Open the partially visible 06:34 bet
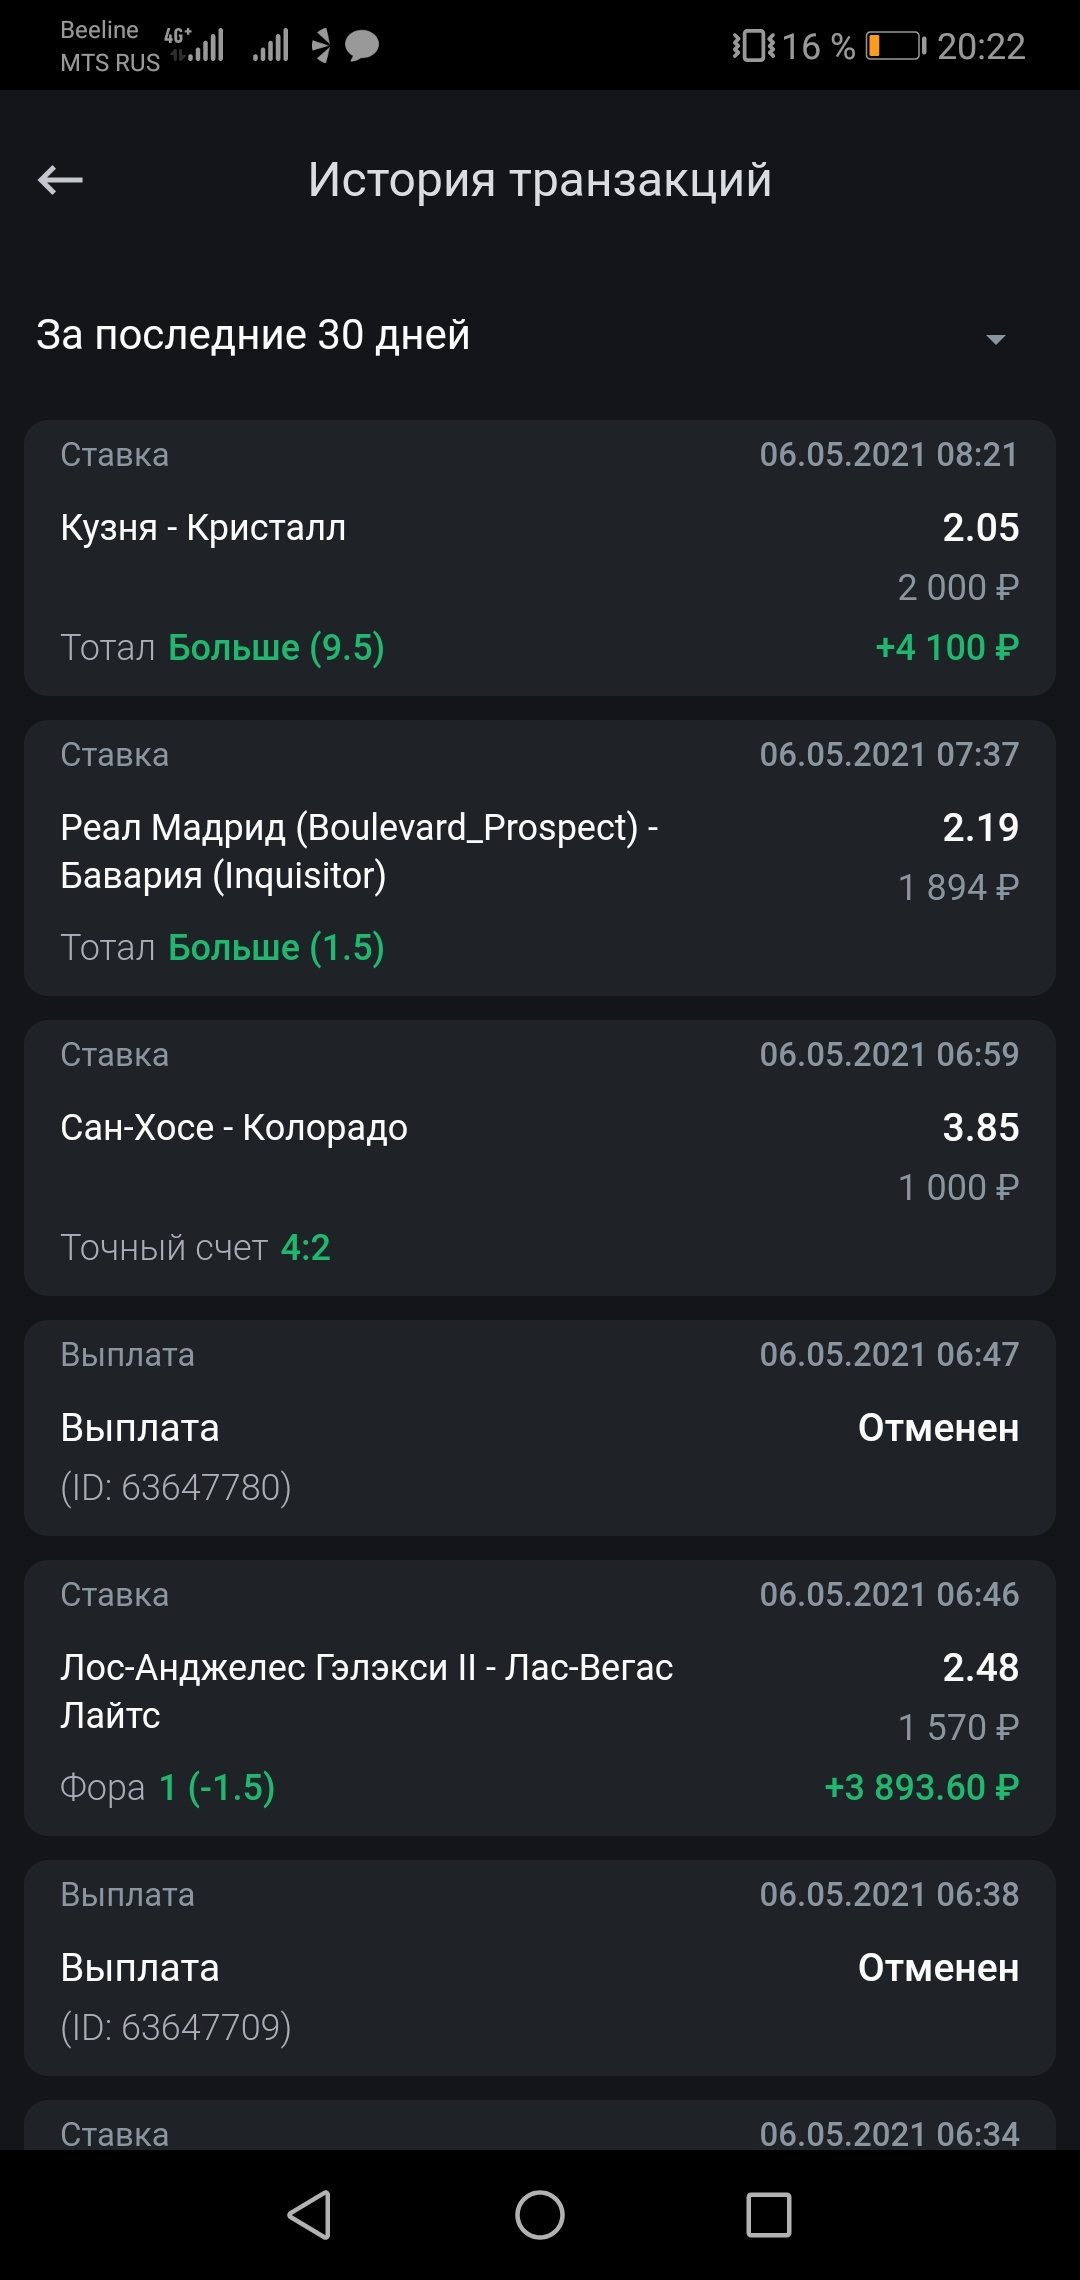The height and width of the screenshot is (2280, 1080). point(540,2128)
